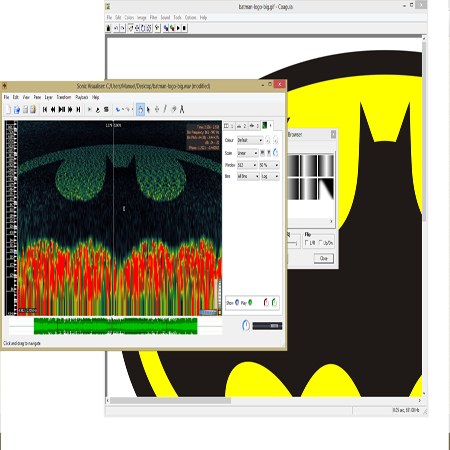Screen dimensions: 450x450
Task: Switch to layer tab 2
Action: tap(241, 126)
